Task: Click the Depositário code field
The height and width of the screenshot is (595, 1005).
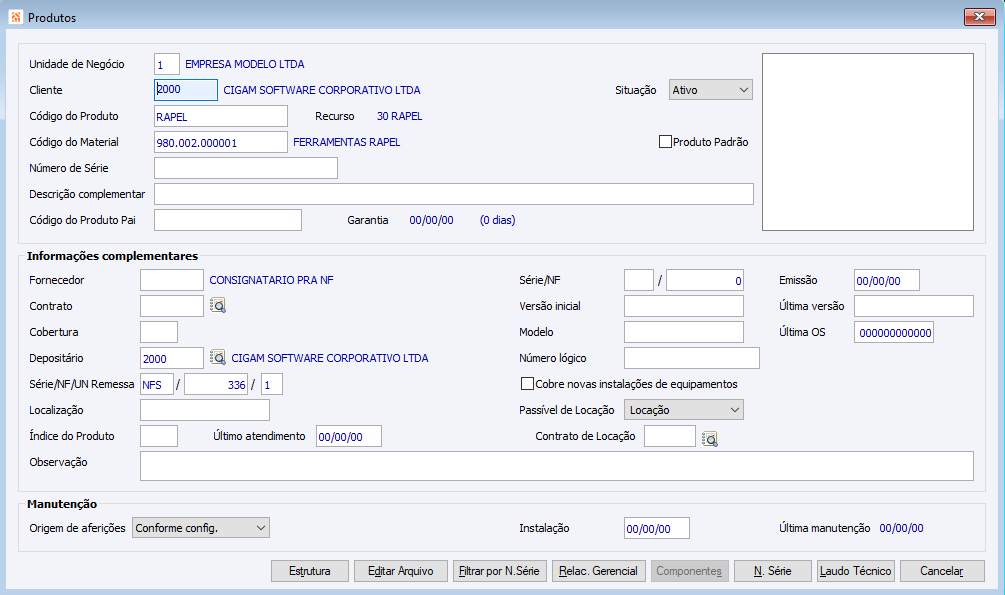Action: (172, 358)
